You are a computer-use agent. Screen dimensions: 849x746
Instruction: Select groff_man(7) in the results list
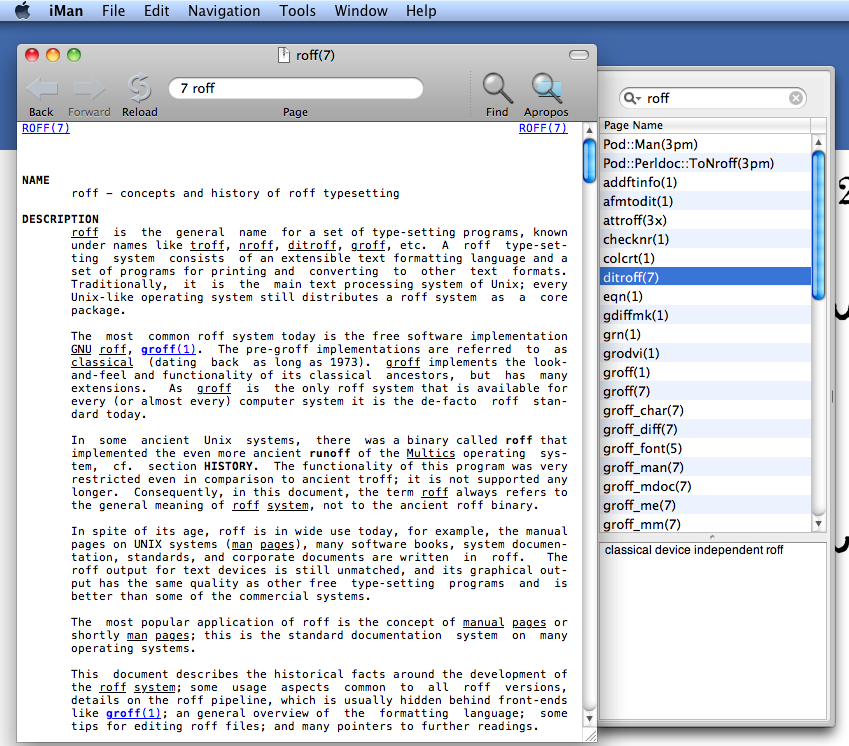644,467
